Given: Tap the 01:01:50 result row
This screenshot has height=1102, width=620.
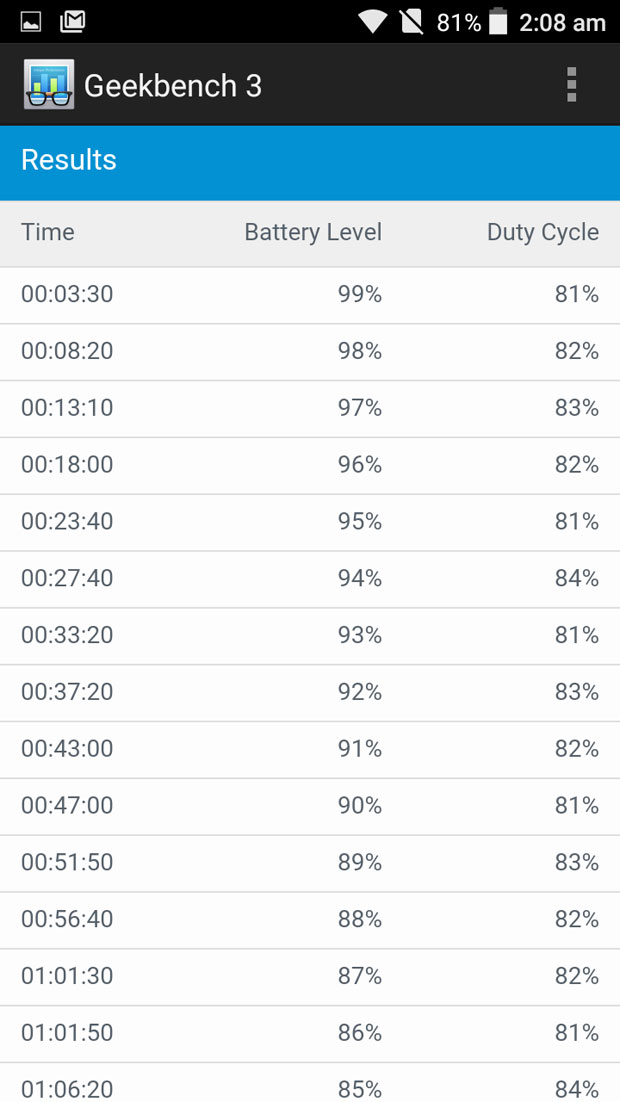Looking at the screenshot, I should [310, 1034].
